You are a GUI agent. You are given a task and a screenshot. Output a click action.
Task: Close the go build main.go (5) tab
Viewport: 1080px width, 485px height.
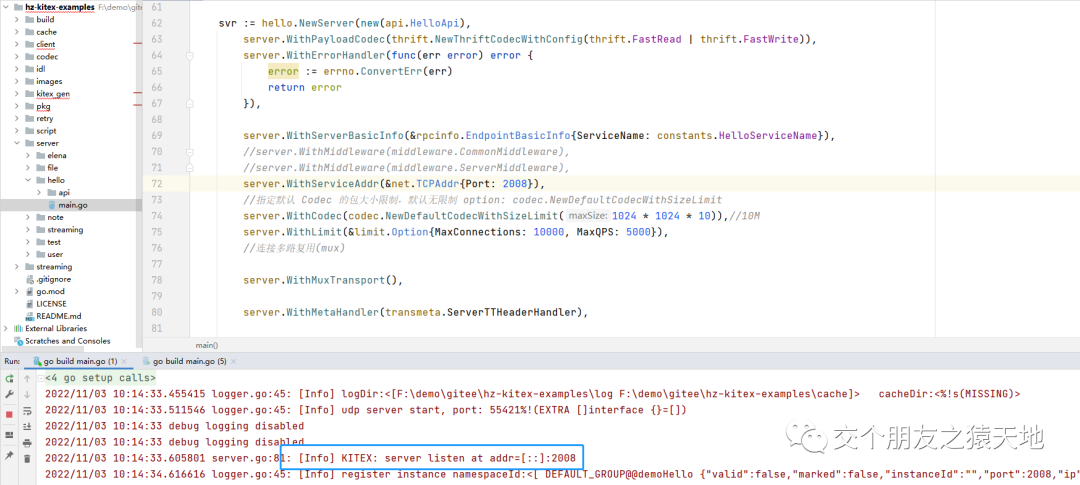coord(233,362)
